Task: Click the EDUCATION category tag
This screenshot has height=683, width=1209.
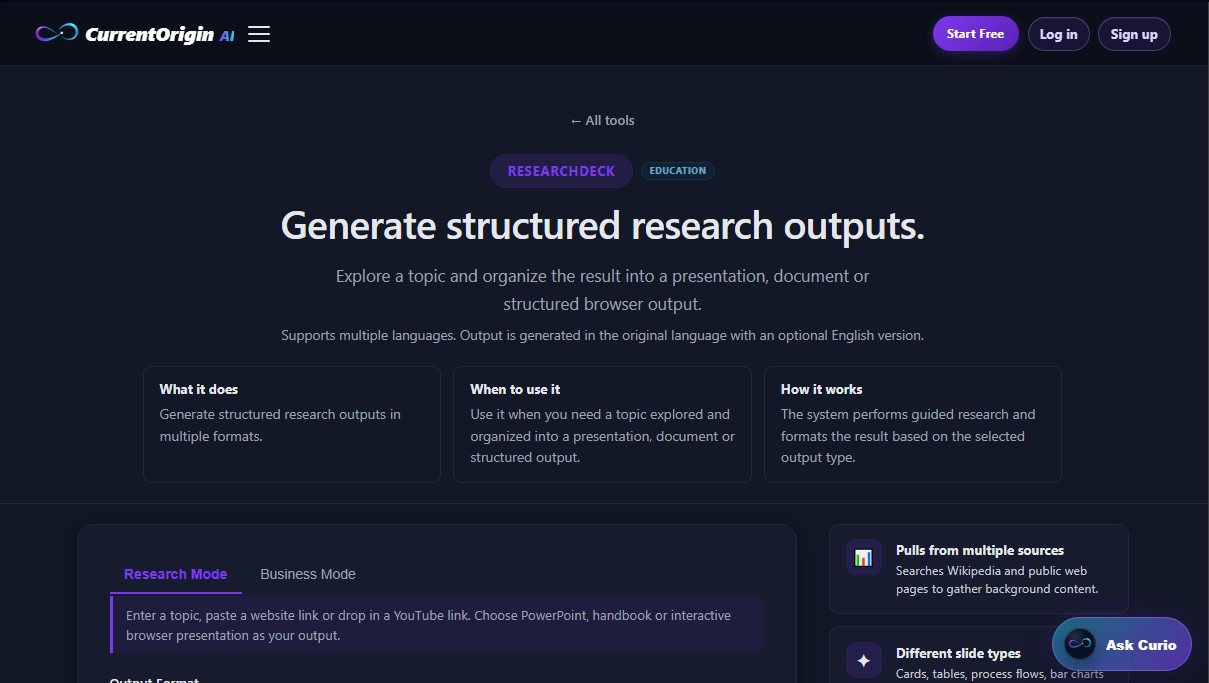Action: 678,171
